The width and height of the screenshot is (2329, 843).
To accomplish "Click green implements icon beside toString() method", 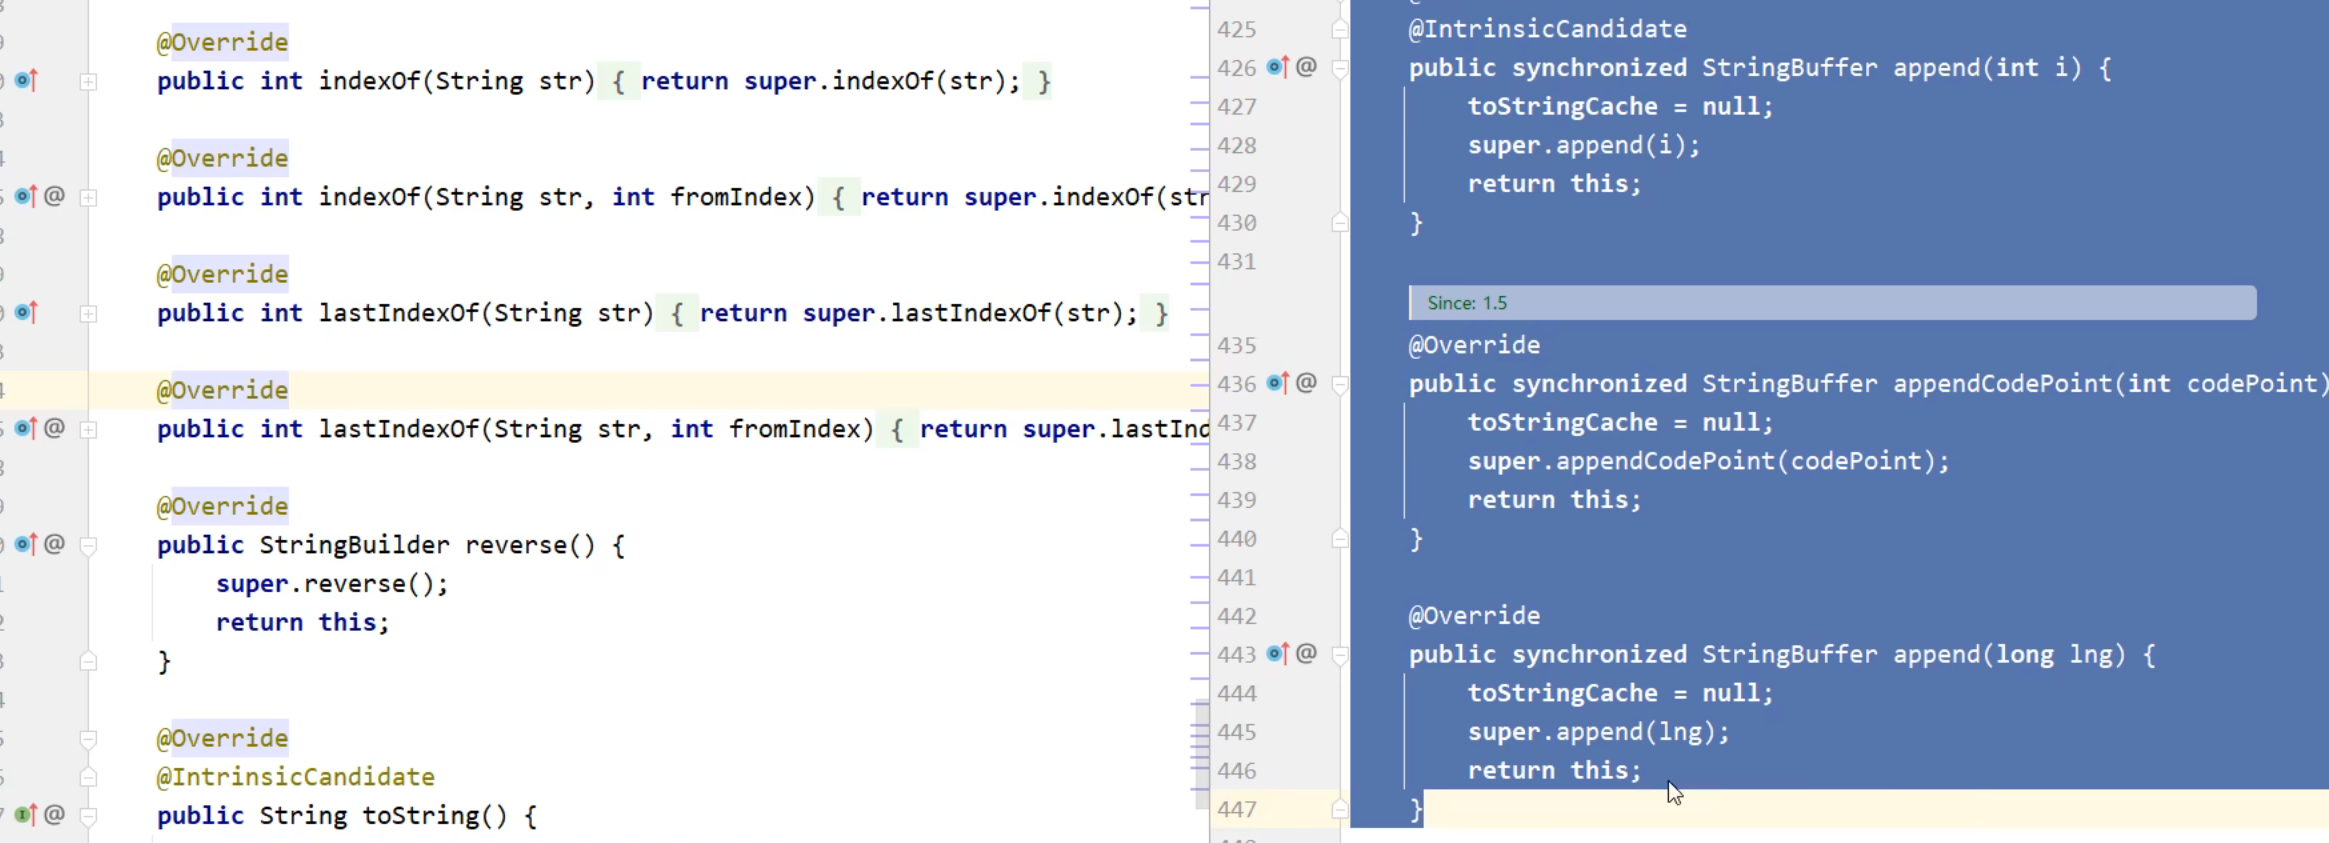I will (26, 815).
